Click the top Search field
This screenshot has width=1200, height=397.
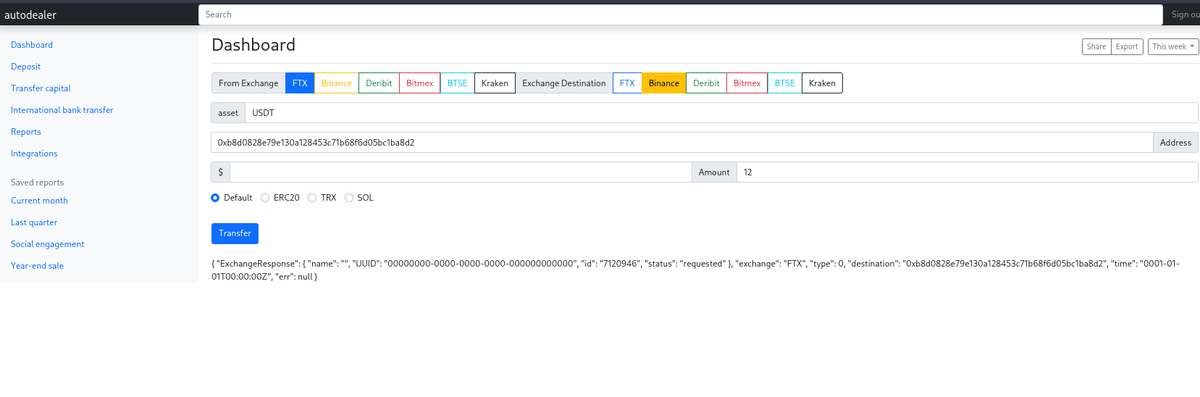680,14
